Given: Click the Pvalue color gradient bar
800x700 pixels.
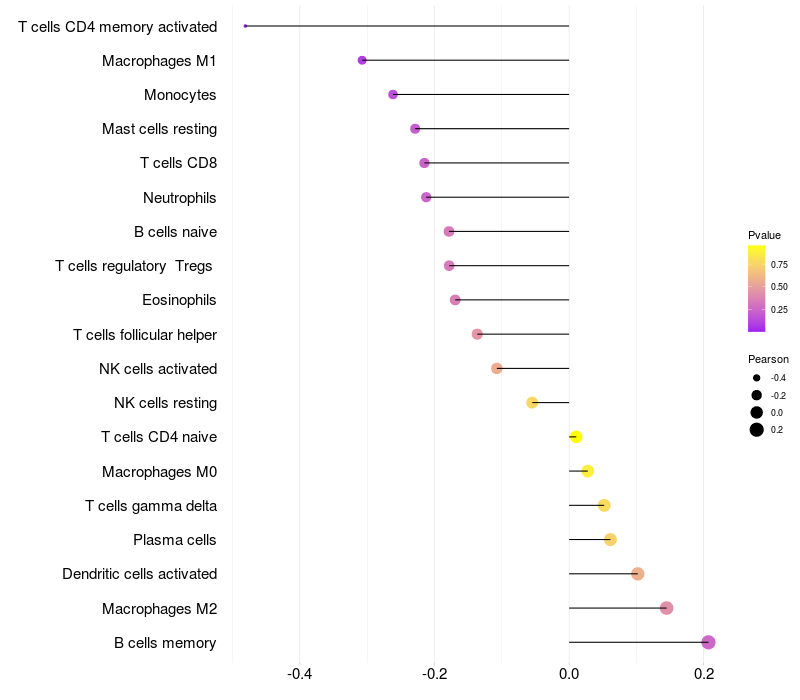Looking at the screenshot, I should click(757, 288).
